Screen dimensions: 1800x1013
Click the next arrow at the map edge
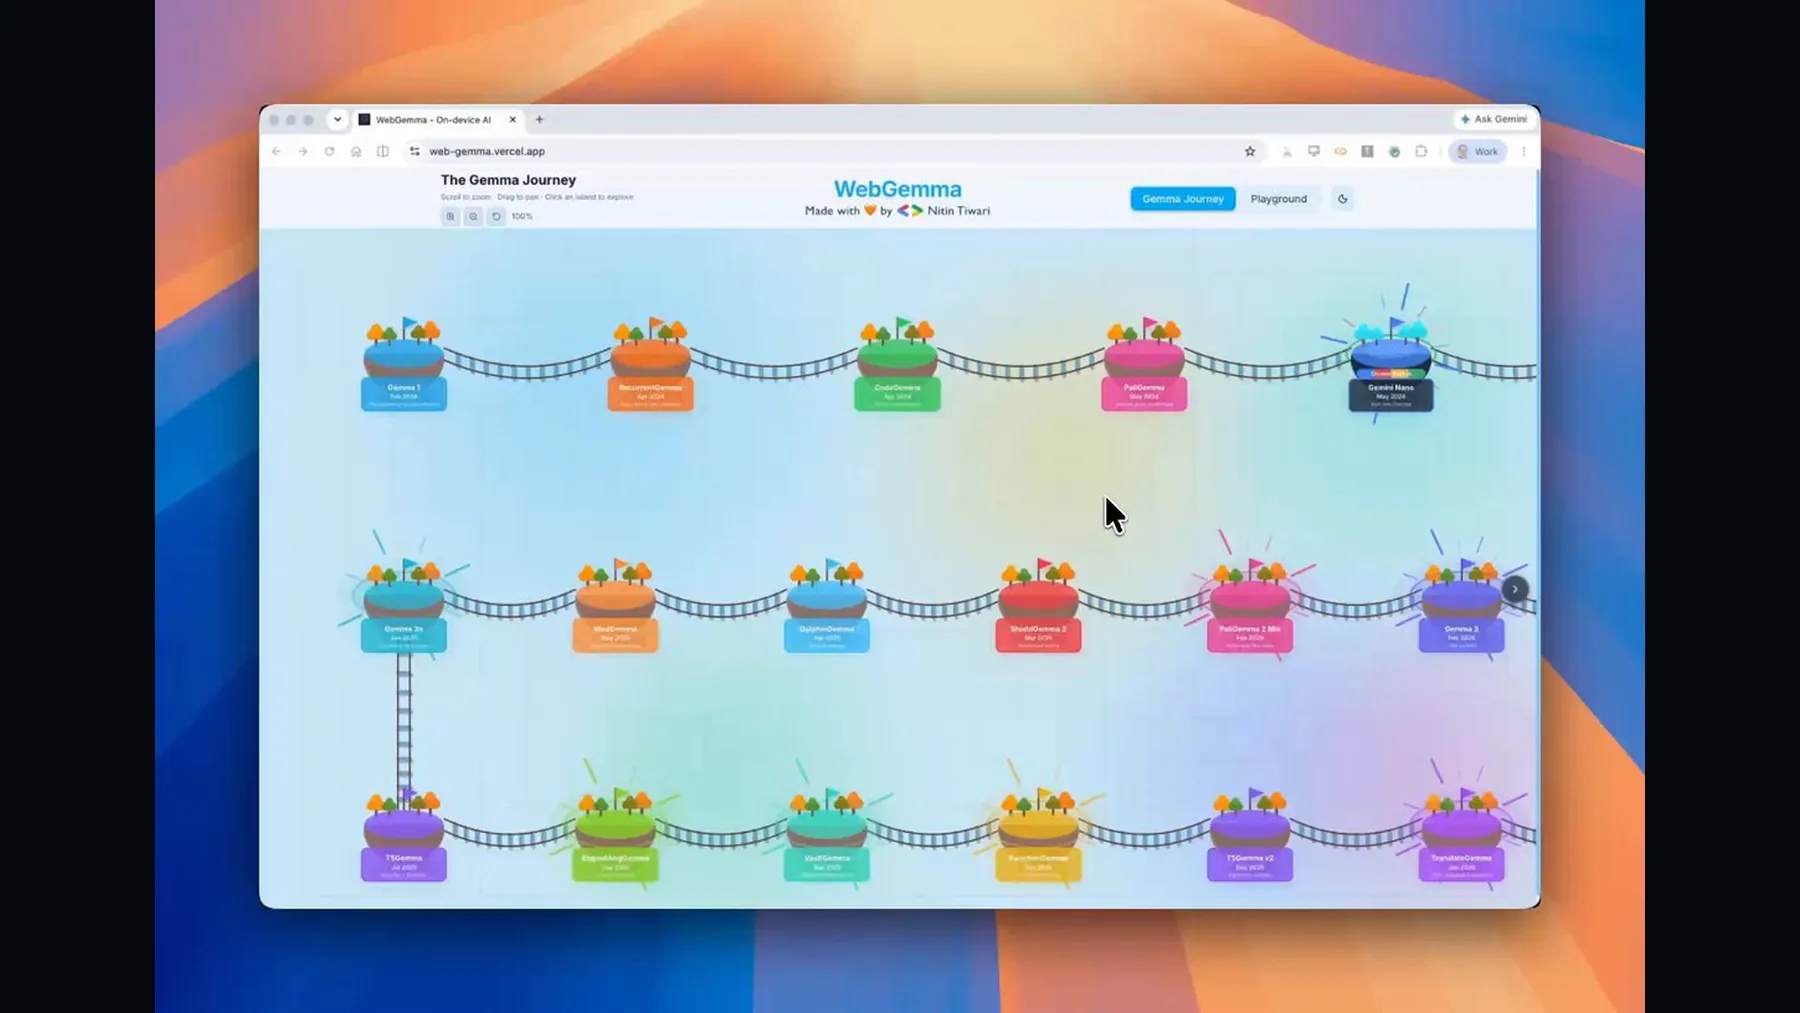pos(1515,589)
